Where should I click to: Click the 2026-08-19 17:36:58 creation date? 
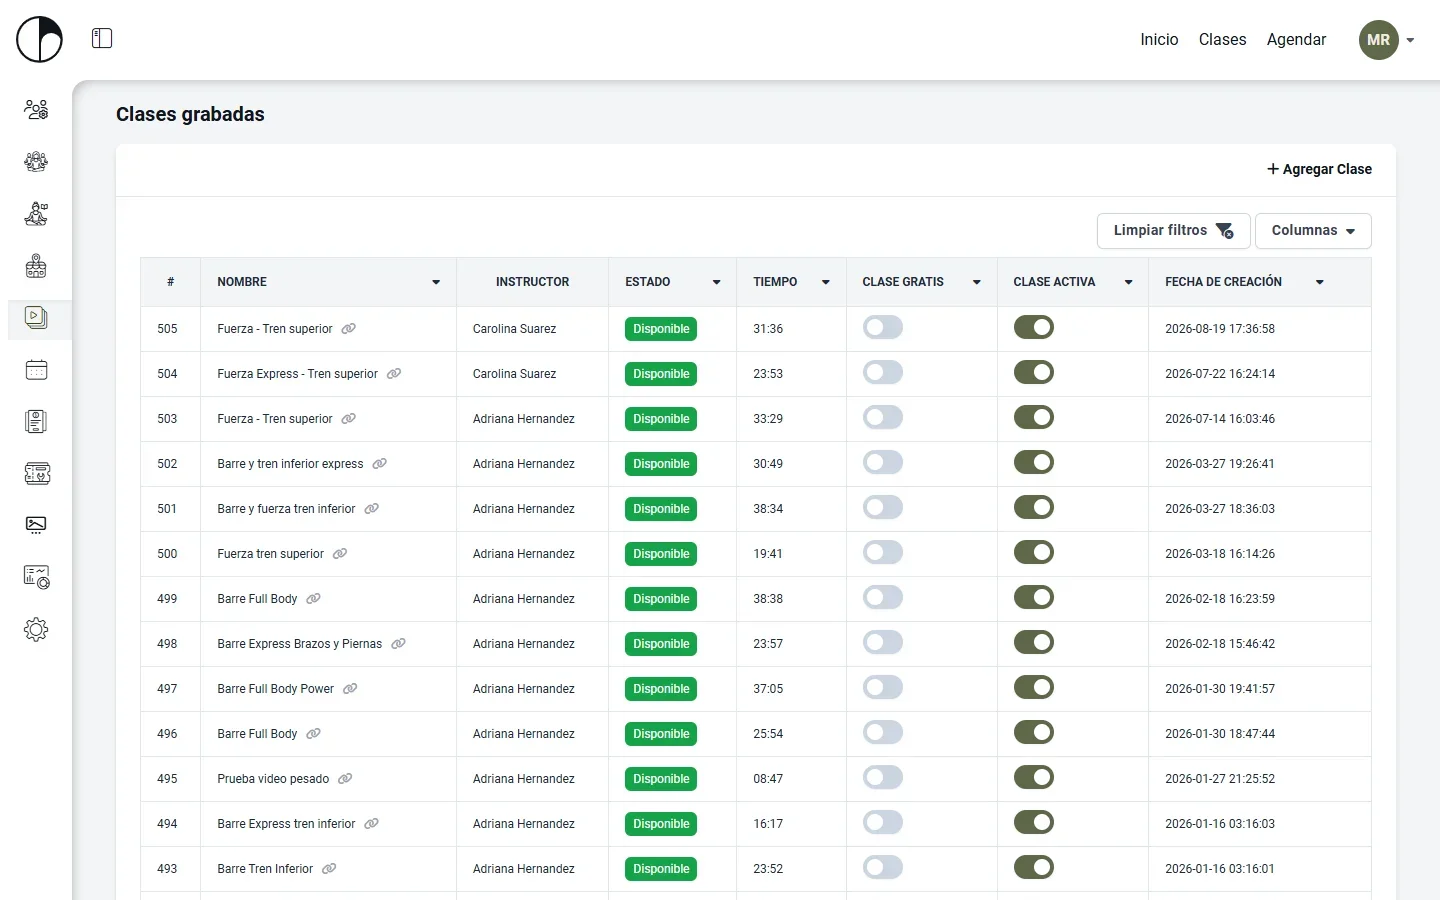(x=1220, y=329)
